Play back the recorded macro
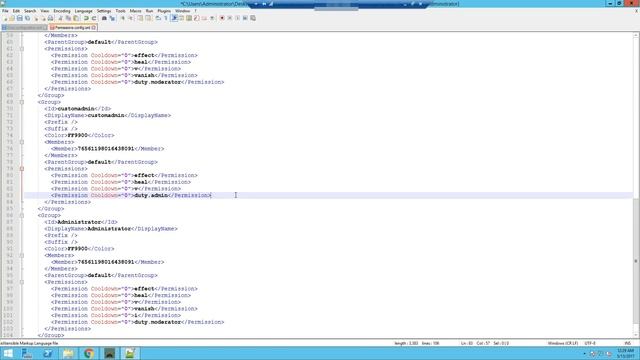This screenshot has height=360, width=640. pyautogui.click(x=237, y=18)
